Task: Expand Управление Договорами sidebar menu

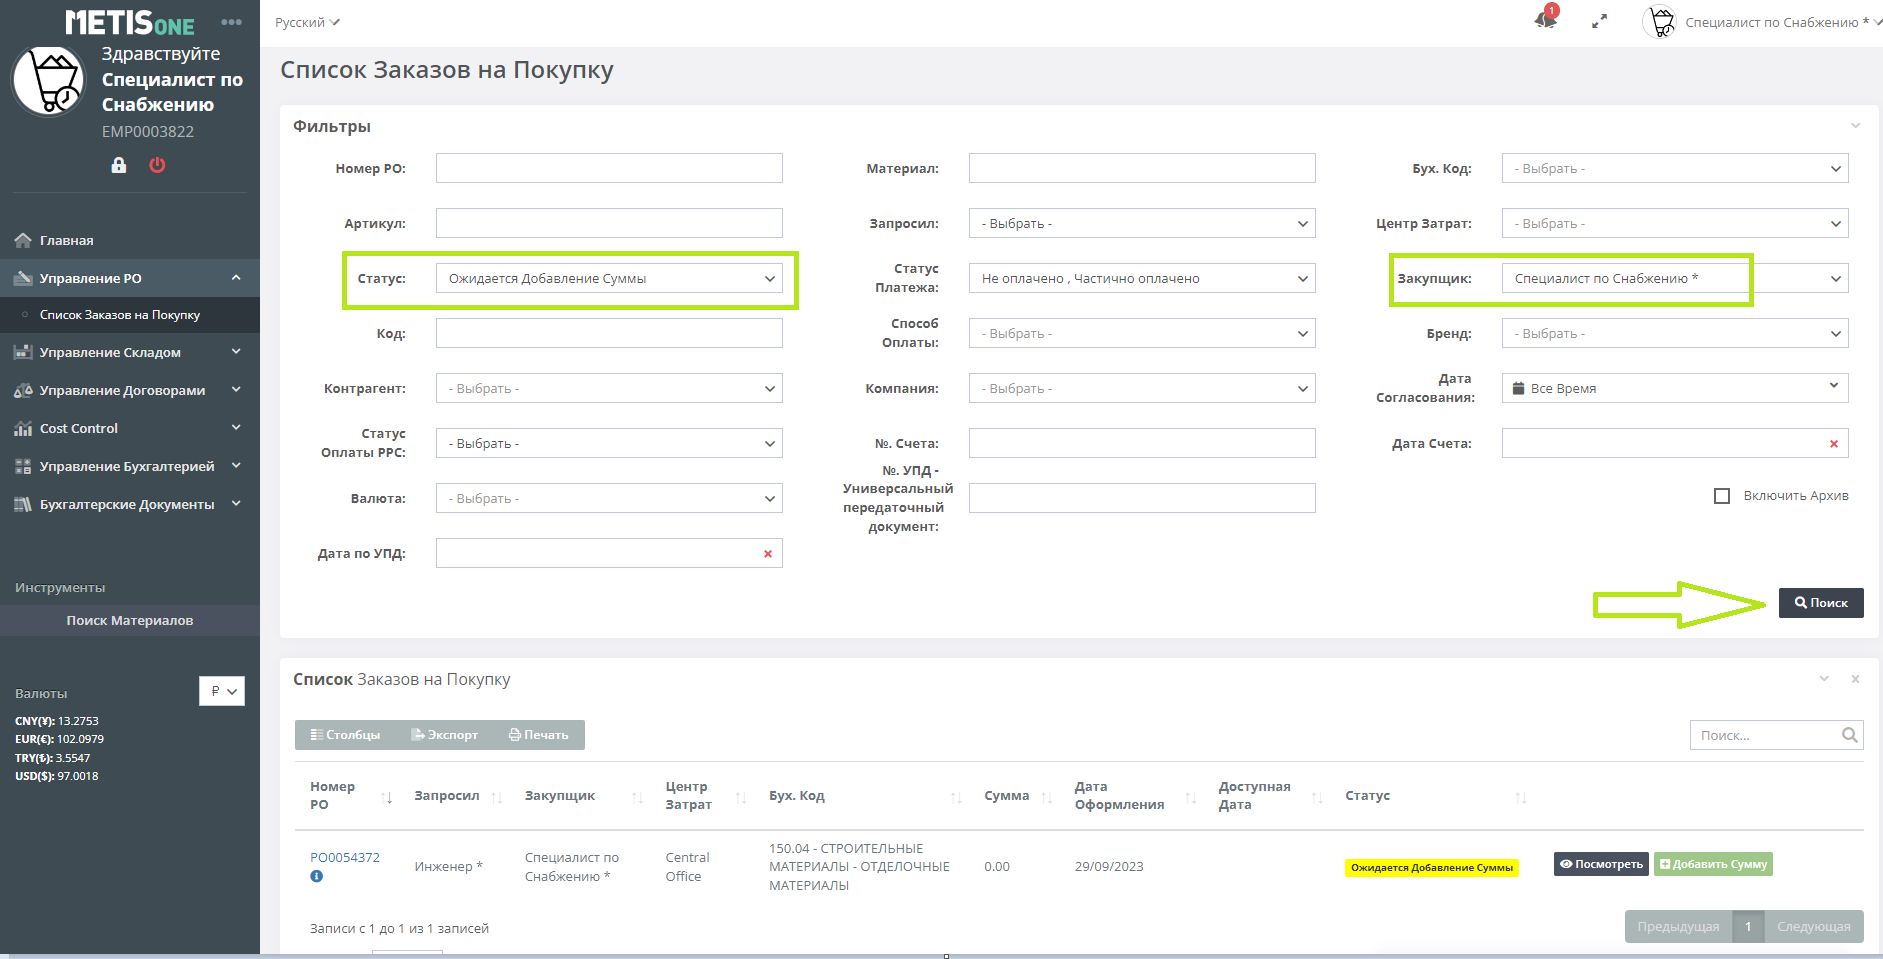Action: click(x=130, y=390)
